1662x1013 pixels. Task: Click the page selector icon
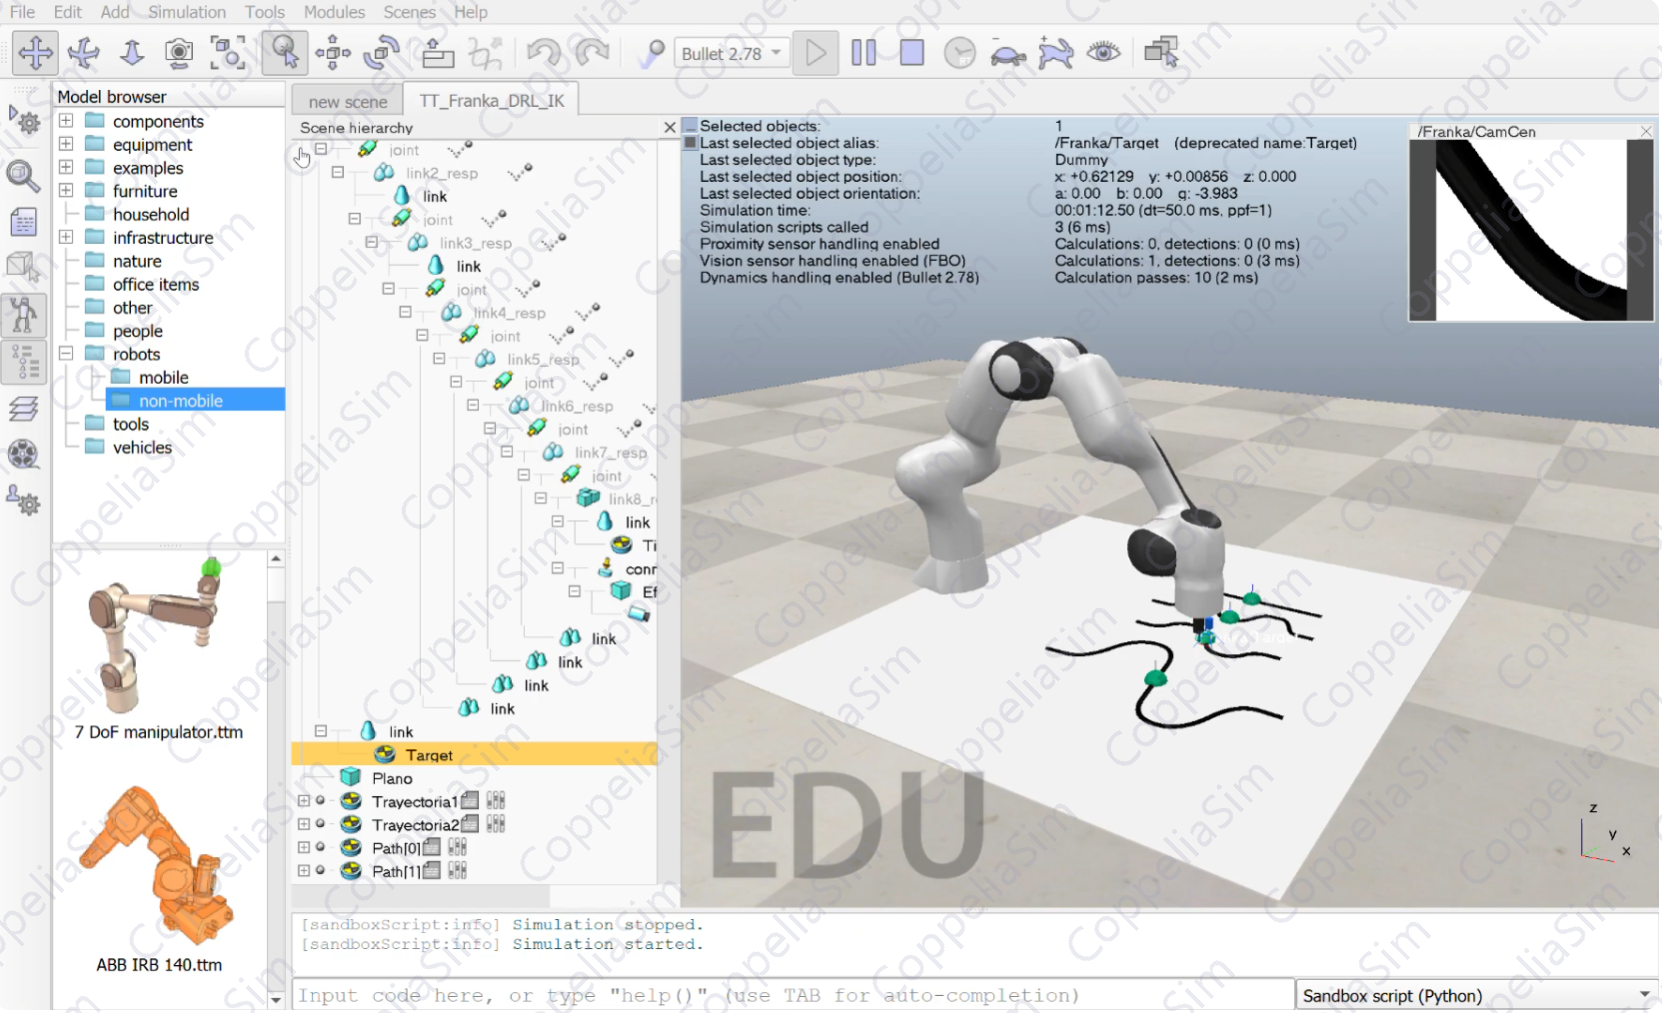tap(1161, 51)
